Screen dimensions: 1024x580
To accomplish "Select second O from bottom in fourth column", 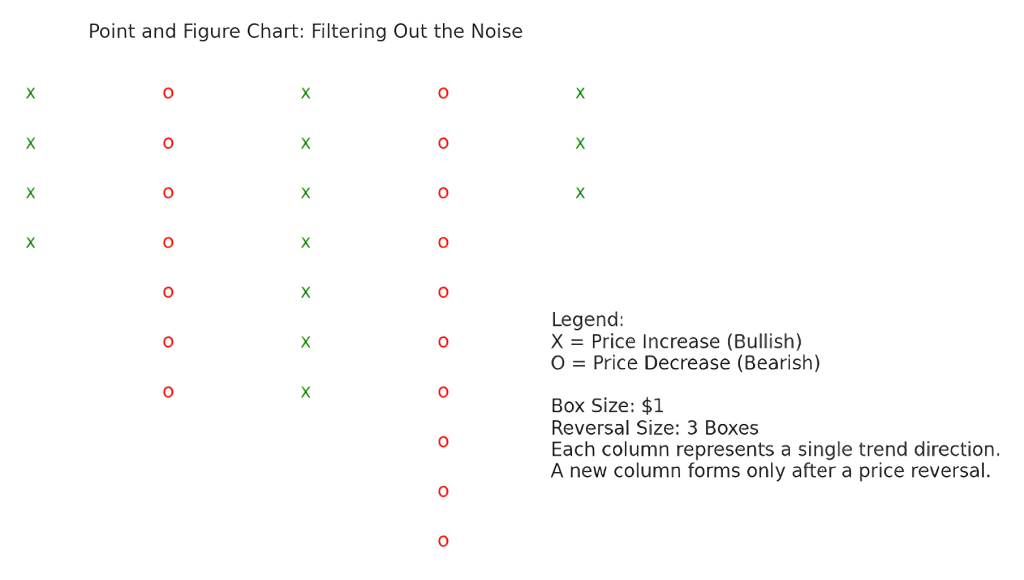I will (443, 491).
